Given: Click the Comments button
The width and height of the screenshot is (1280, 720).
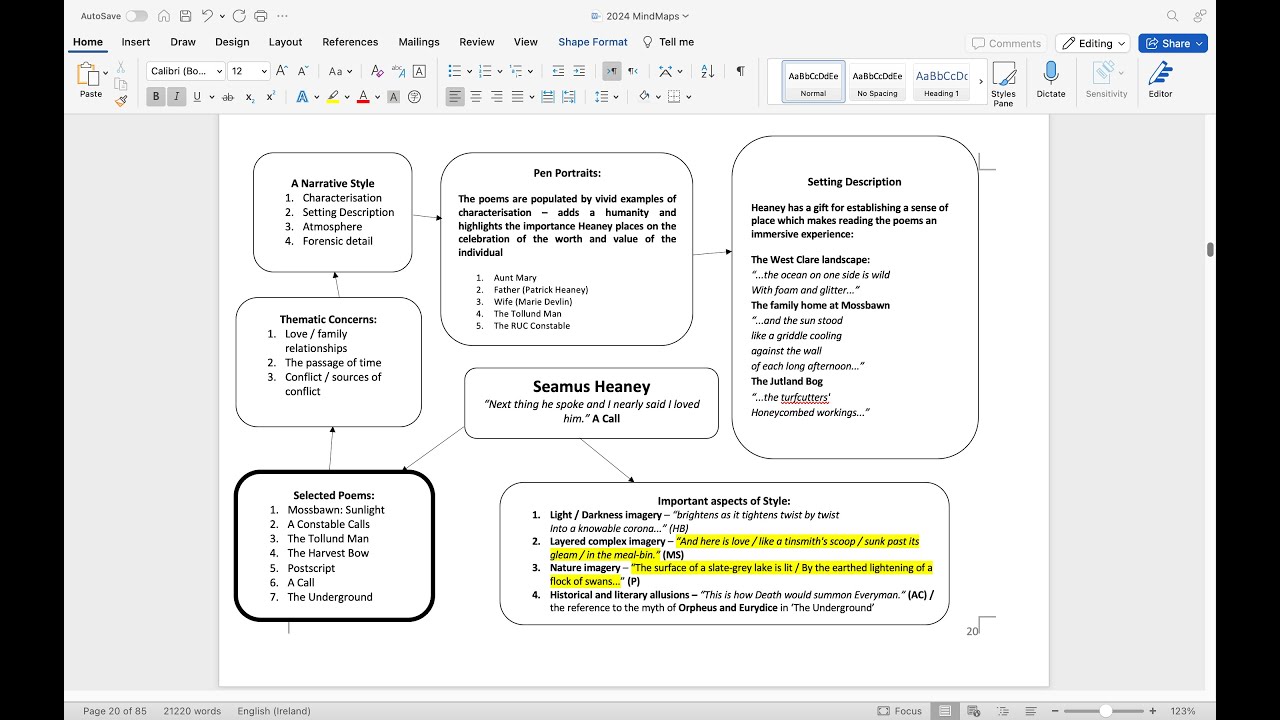Looking at the screenshot, I should 1005,43.
